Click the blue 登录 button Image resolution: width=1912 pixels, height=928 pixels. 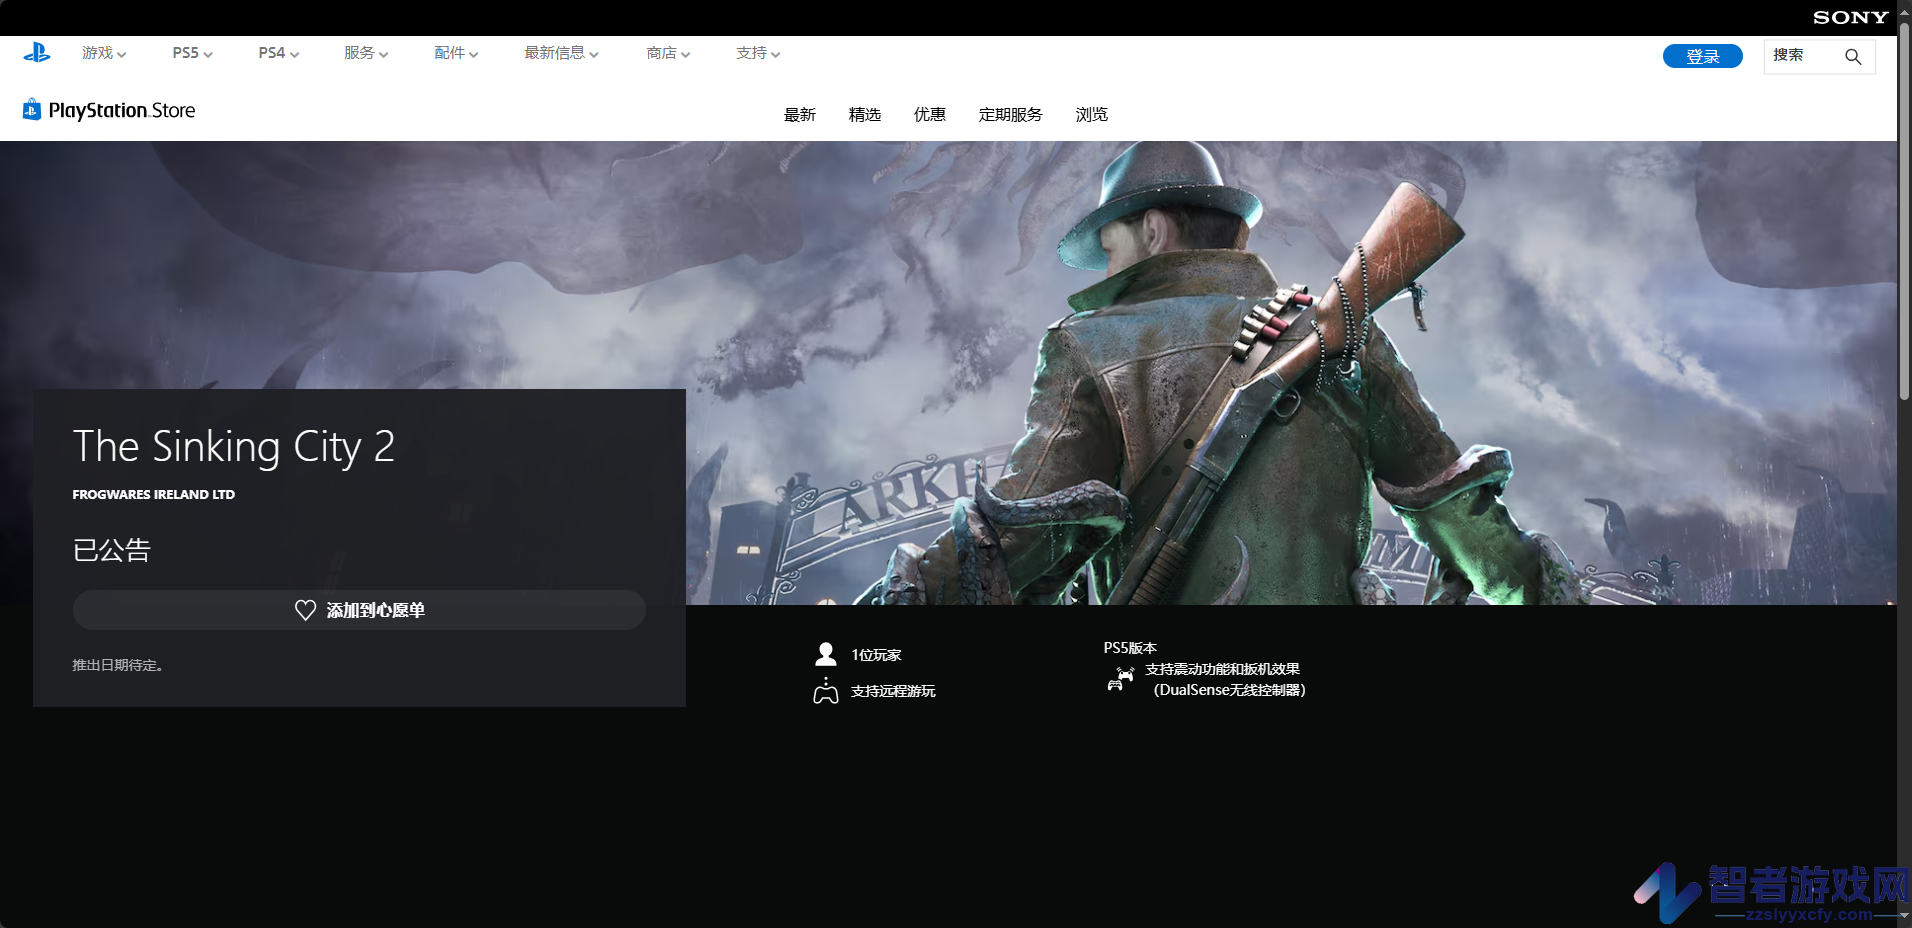click(1703, 56)
